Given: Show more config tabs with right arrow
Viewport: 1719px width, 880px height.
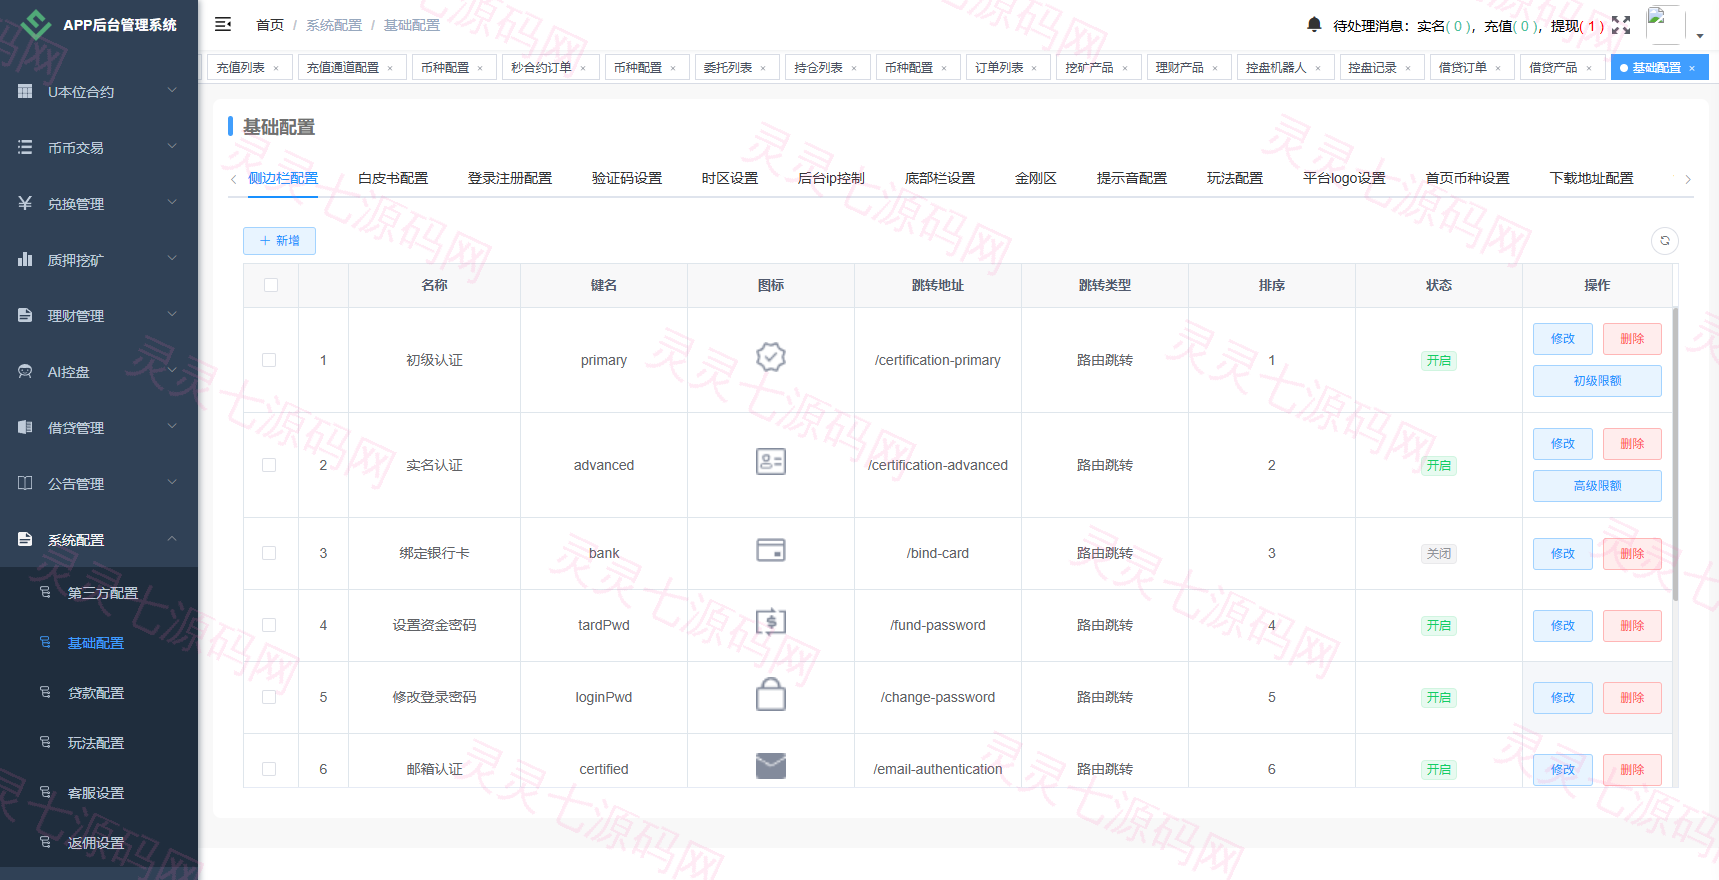Looking at the screenshot, I should click(x=1688, y=179).
